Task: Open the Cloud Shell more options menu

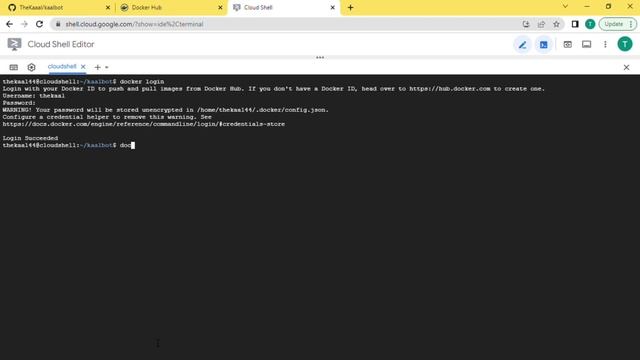Action: pyautogui.click(x=605, y=44)
